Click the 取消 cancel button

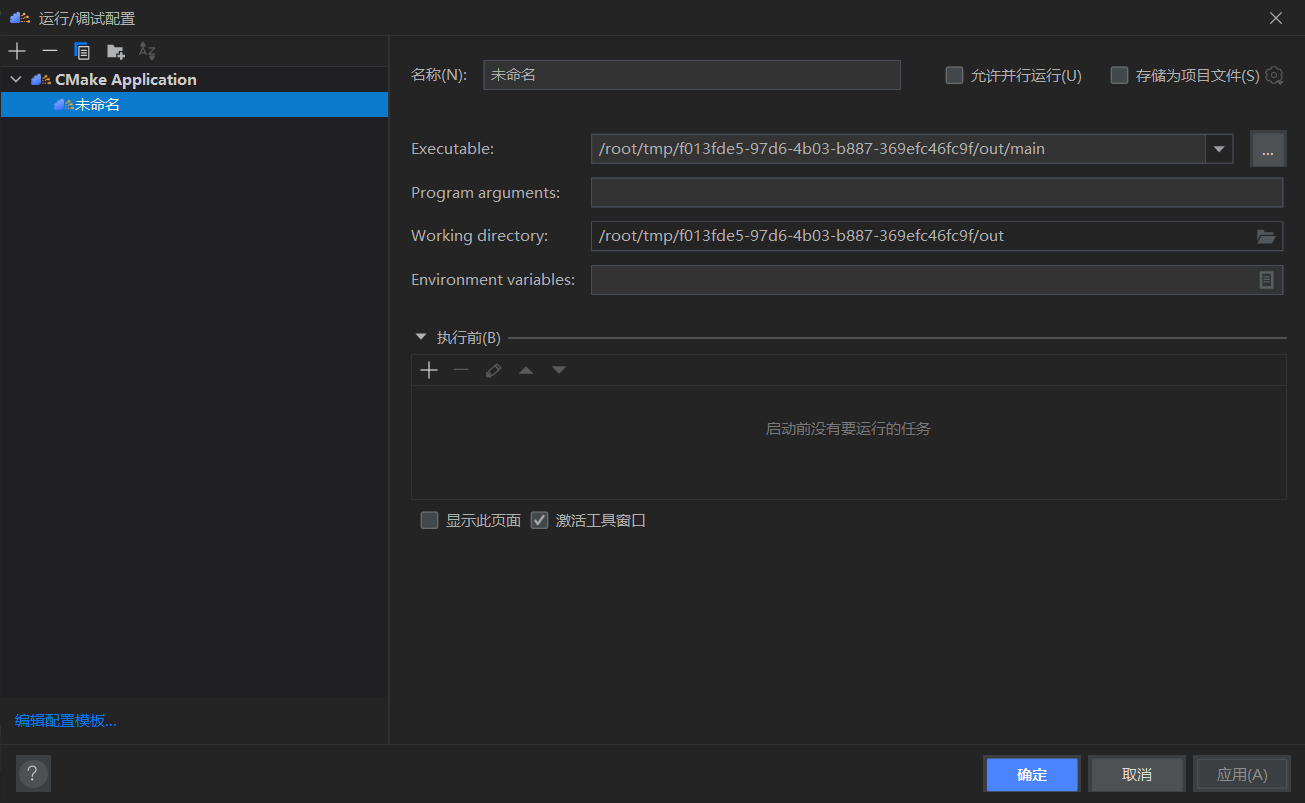coord(1137,774)
